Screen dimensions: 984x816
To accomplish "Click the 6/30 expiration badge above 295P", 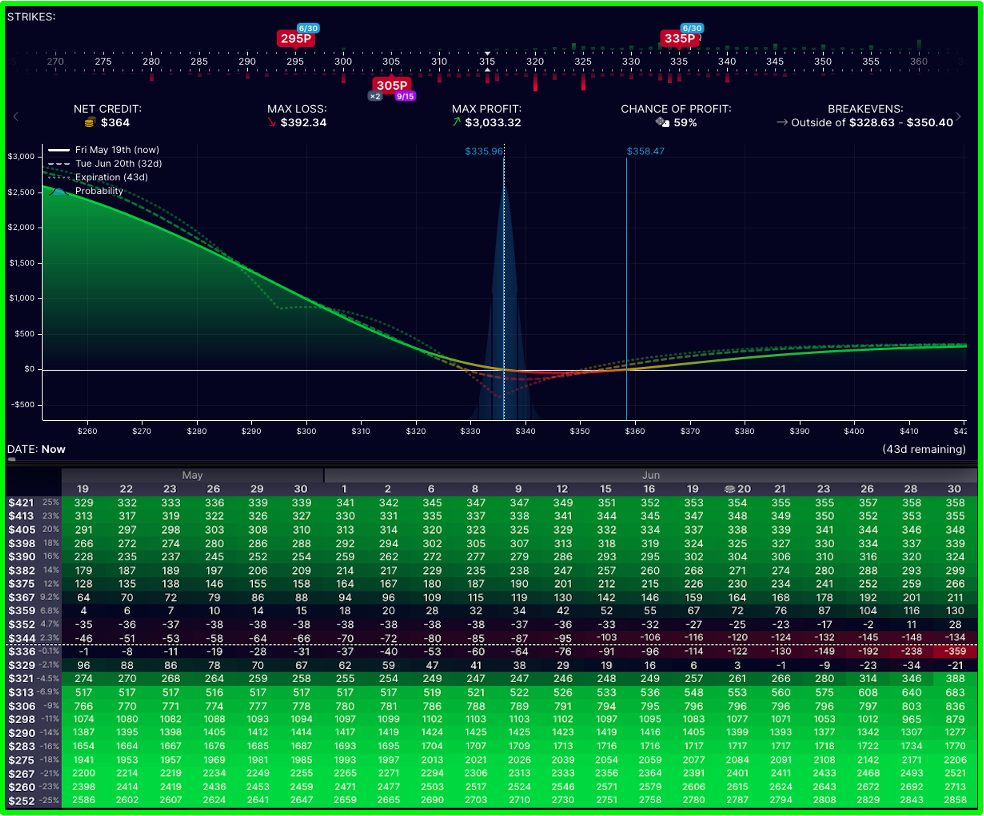I will pos(308,28).
